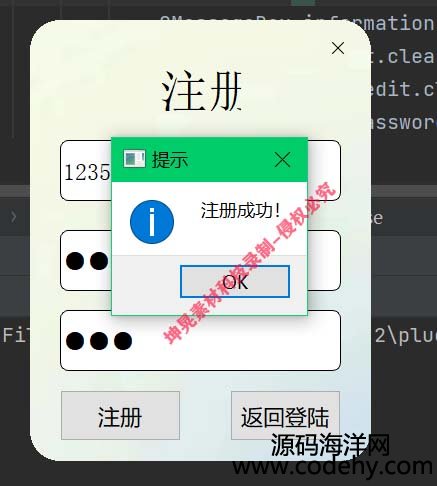Close the 提示 message box
Viewport: 437px width, 486px height.
282,159
